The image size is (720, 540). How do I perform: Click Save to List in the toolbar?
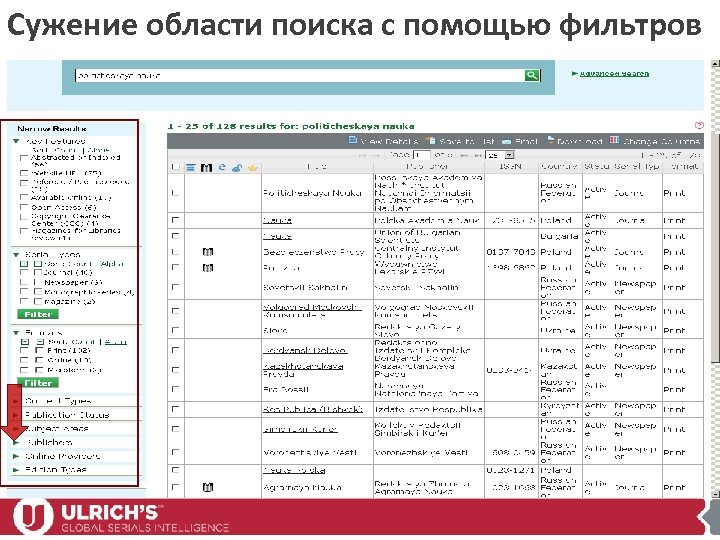coord(460,141)
